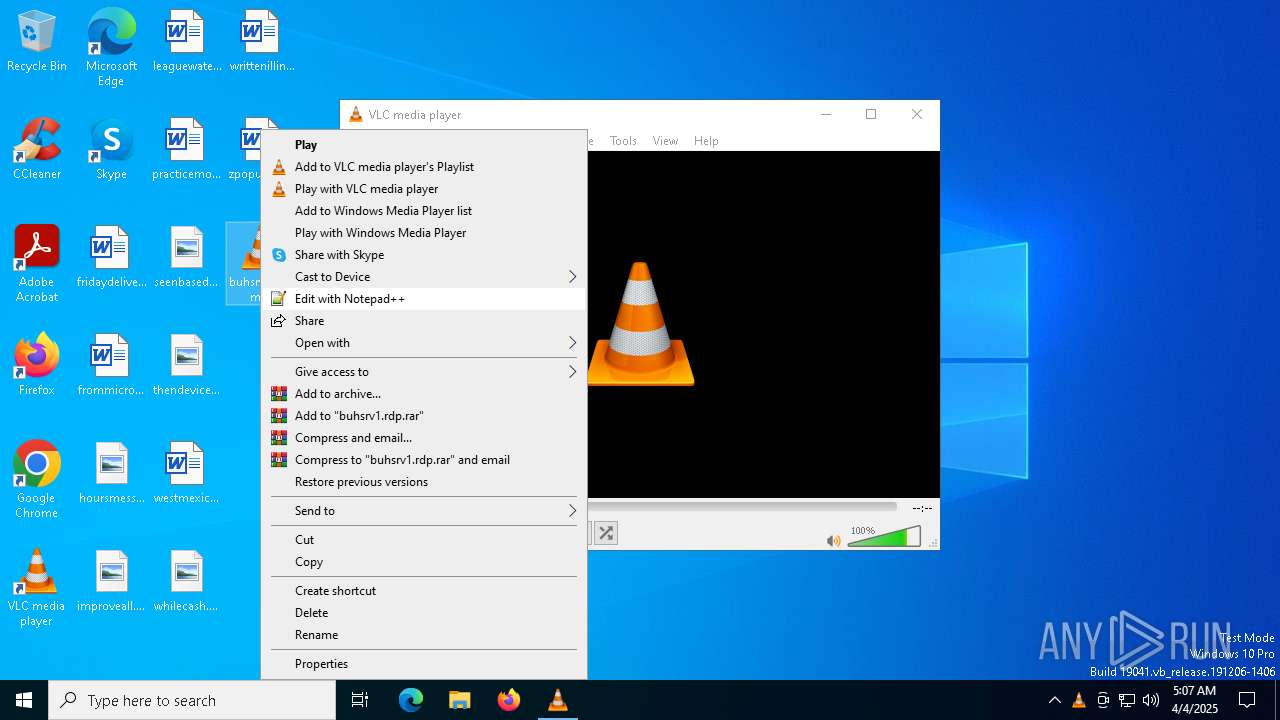
Task: Open Task View from the taskbar
Action: (x=360, y=700)
